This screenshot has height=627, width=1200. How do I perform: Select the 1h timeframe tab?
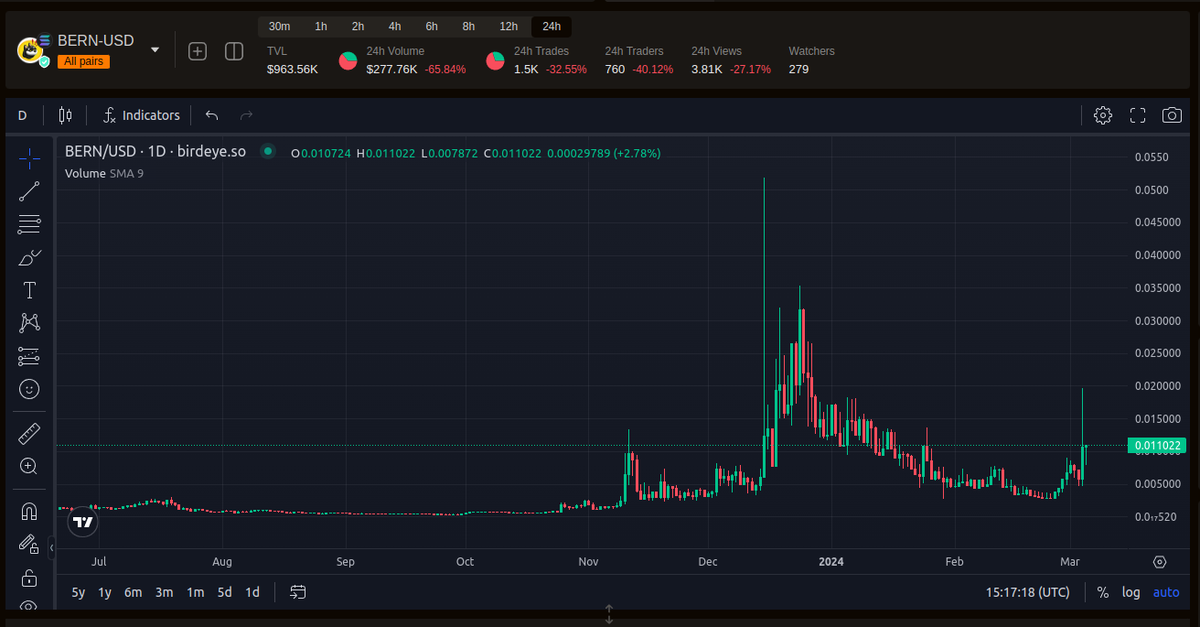pos(321,26)
